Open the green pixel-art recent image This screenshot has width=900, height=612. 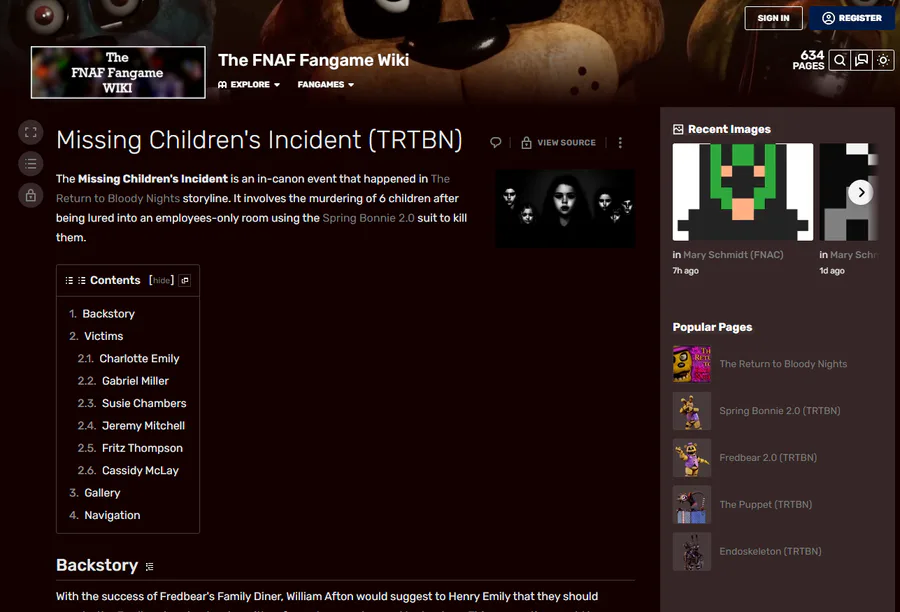point(743,192)
